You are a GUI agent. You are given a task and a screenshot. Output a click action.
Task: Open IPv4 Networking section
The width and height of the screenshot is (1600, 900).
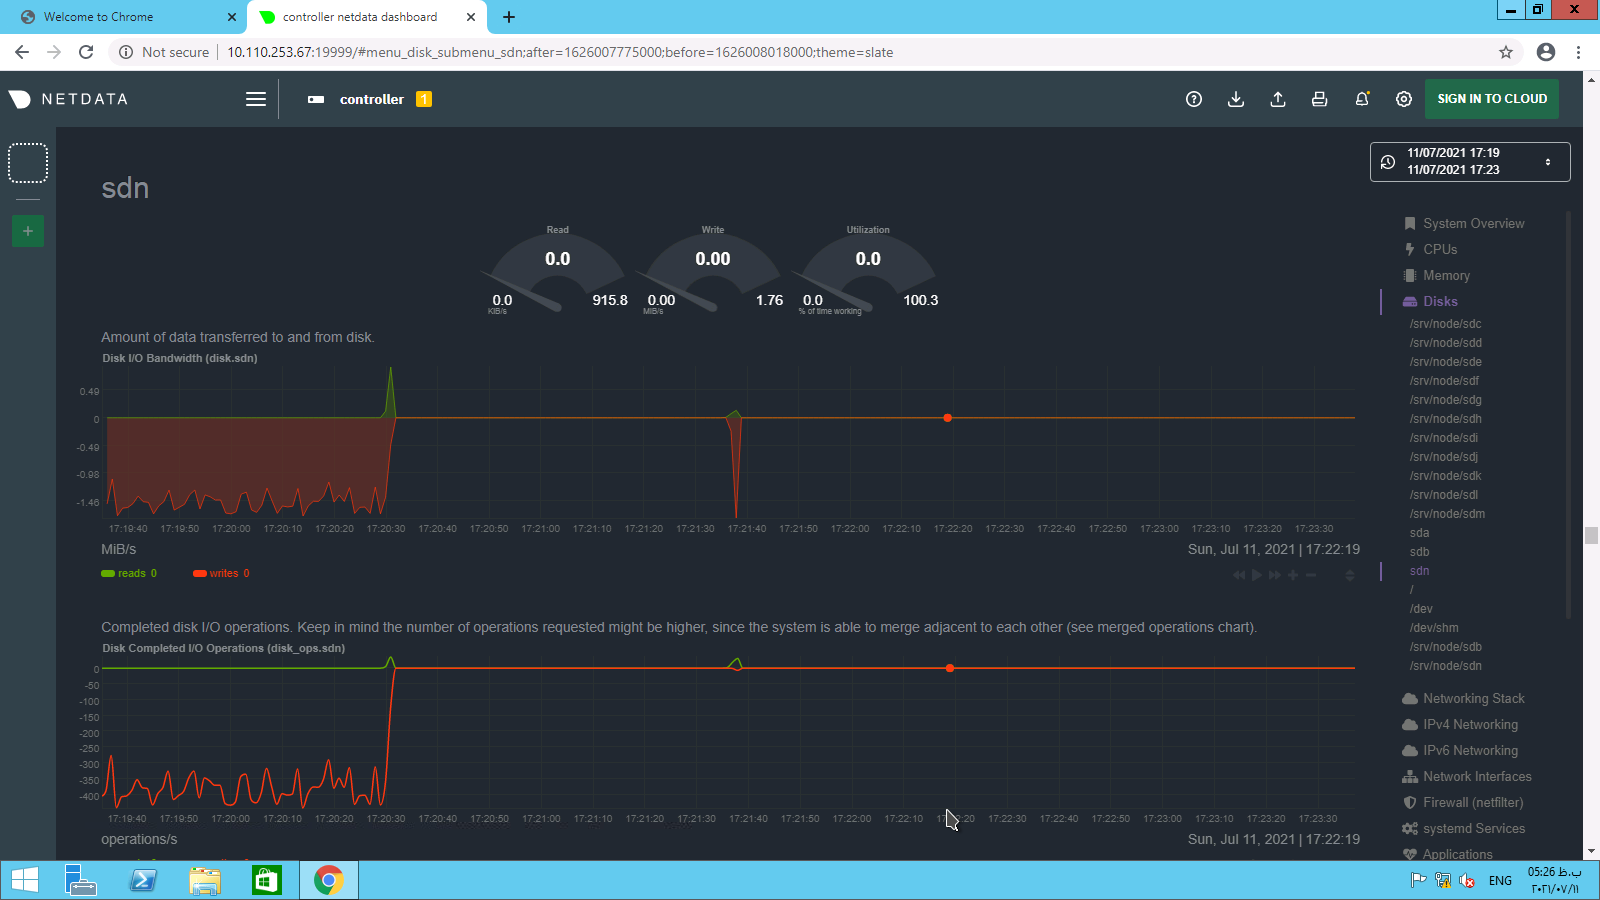[1460, 725]
